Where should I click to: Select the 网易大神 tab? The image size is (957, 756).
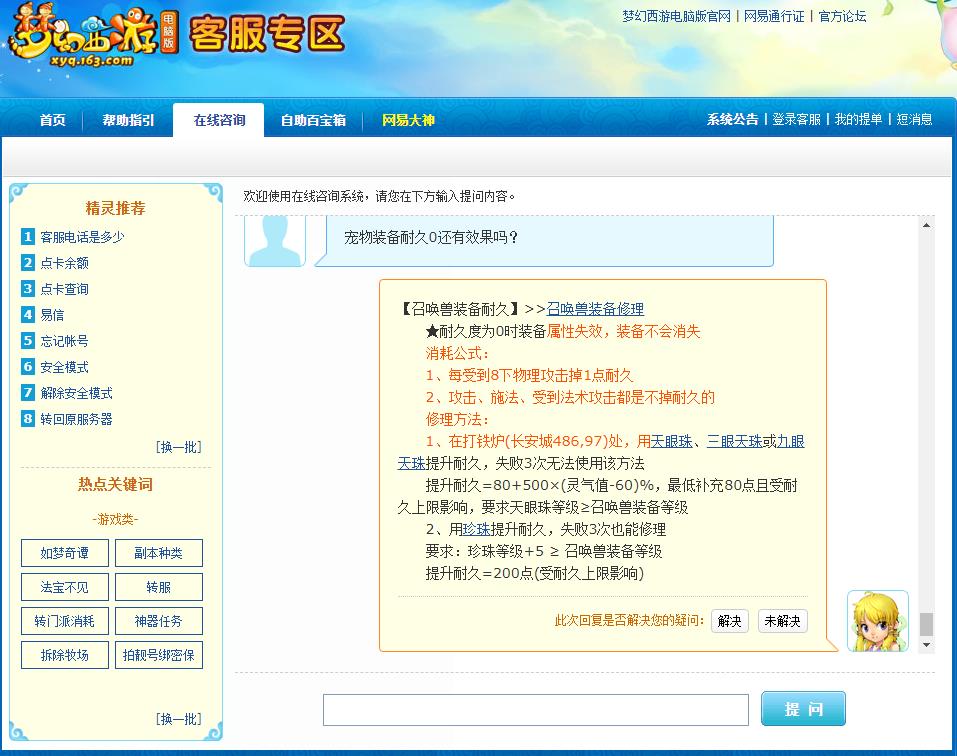pos(408,118)
